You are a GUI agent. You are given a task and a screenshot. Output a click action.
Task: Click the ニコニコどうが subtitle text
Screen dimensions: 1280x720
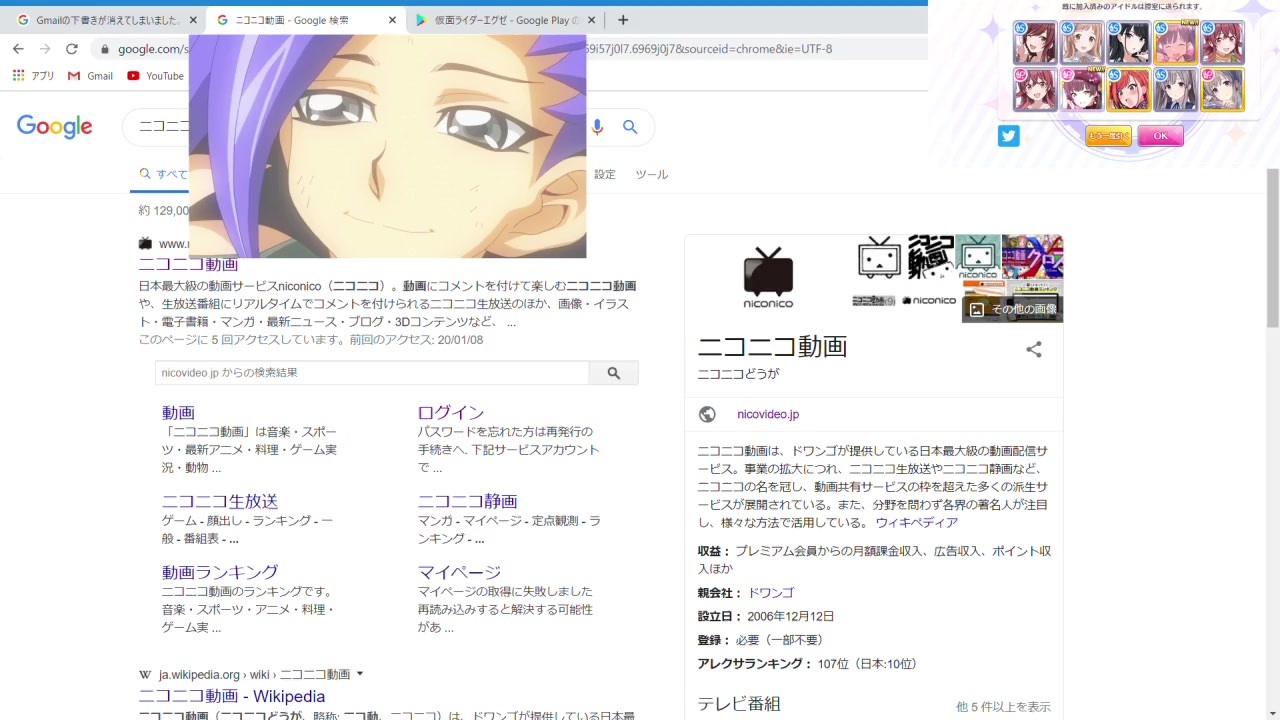pos(738,374)
